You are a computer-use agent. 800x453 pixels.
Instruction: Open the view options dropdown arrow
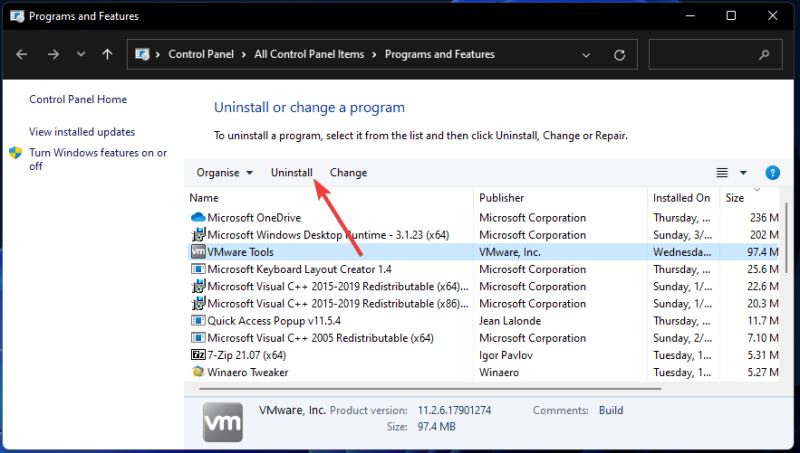[743, 173]
